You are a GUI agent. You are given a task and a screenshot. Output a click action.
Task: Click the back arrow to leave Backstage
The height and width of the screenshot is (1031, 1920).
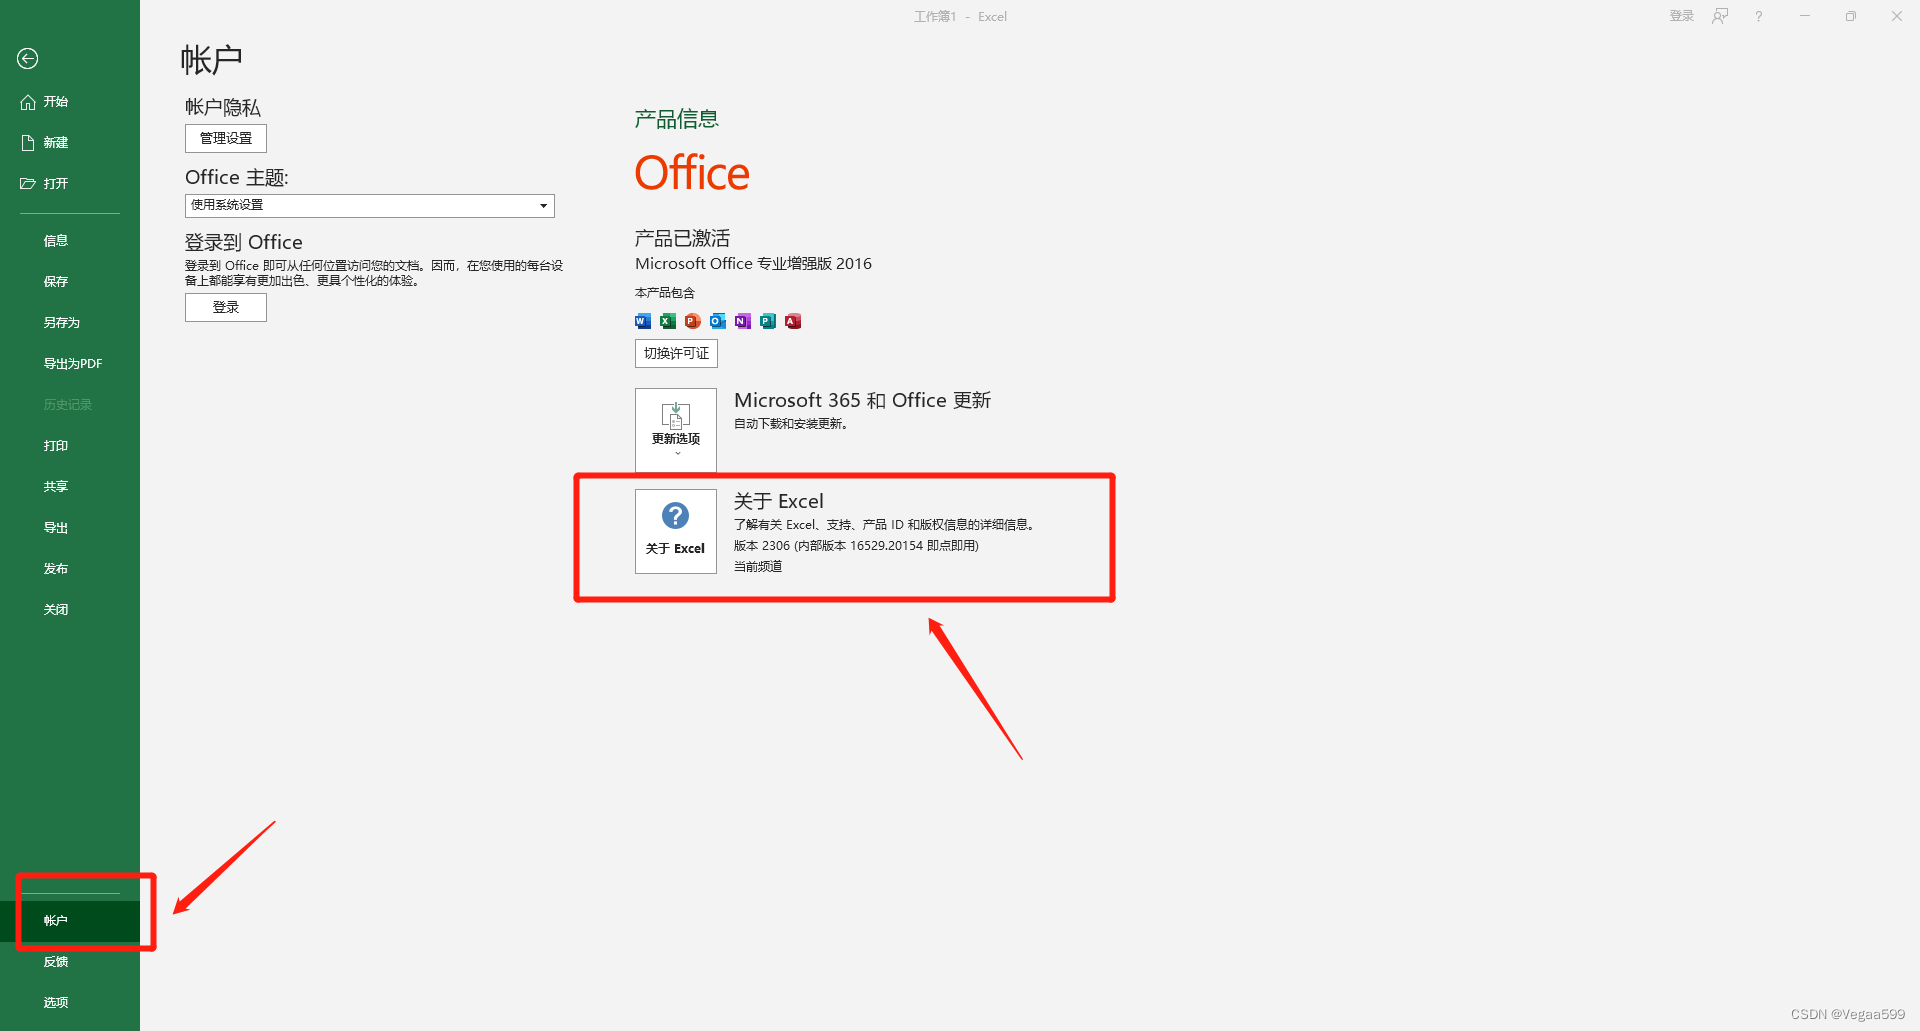tap(28, 59)
